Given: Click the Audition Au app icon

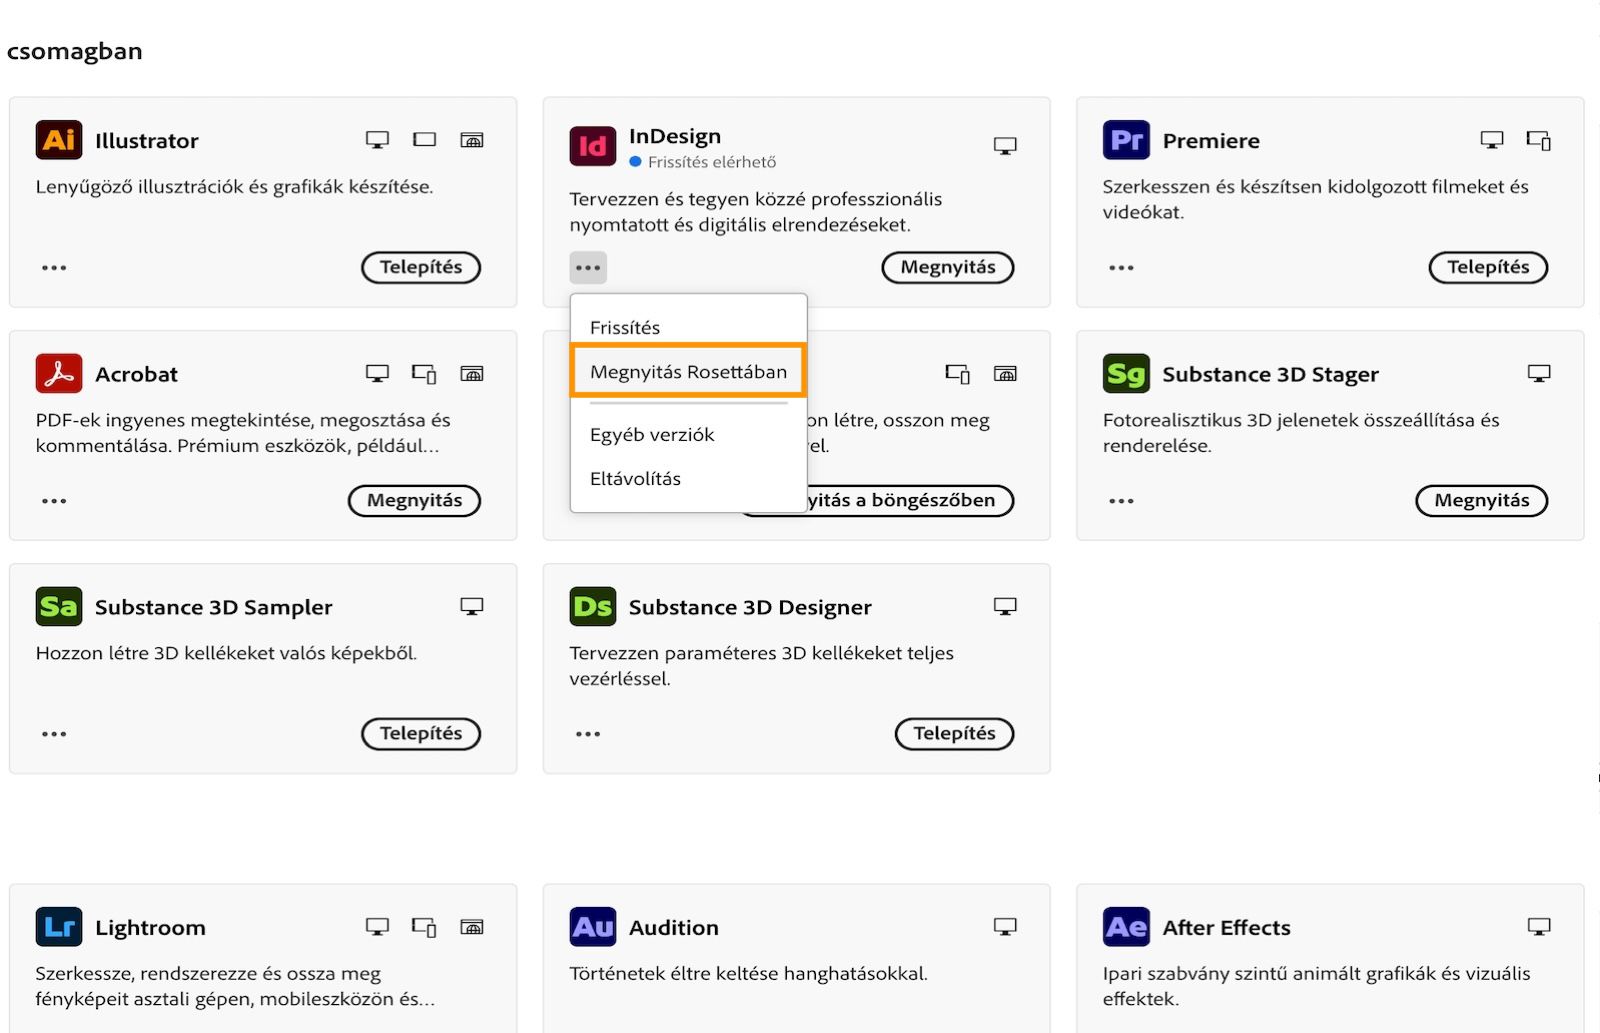Looking at the screenshot, I should coord(592,927).
